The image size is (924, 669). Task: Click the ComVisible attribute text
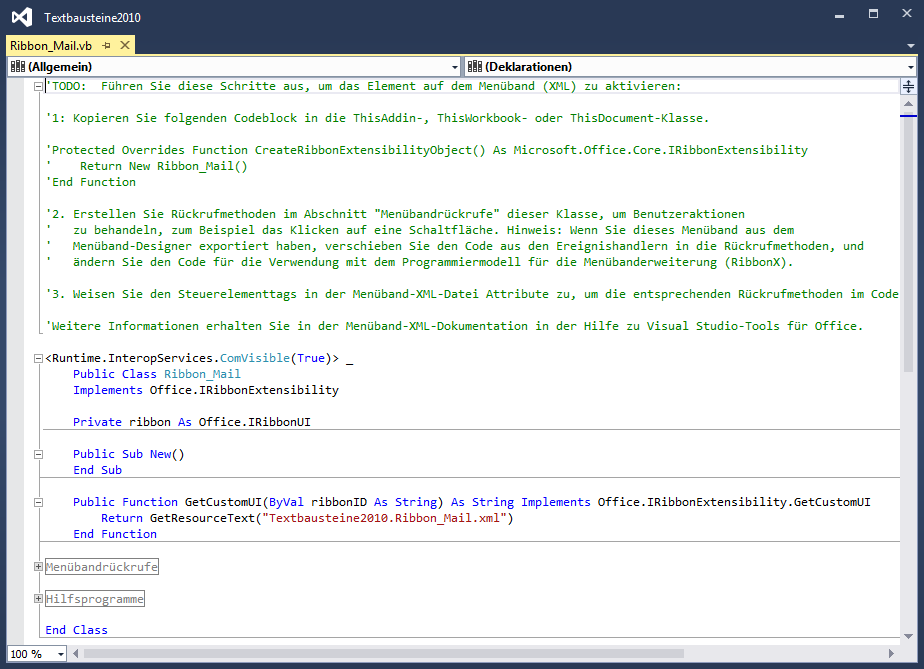255,358
